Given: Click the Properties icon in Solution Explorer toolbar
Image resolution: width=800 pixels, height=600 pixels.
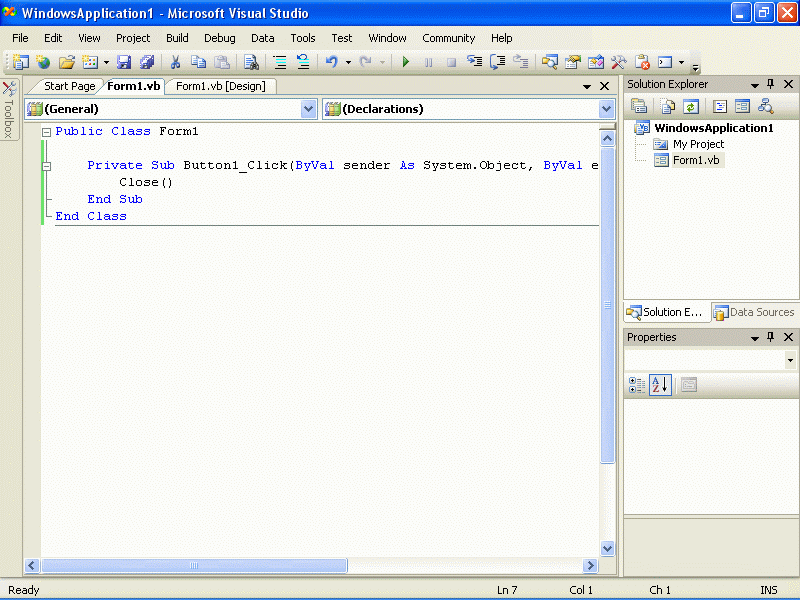Looking at the screenshot, I should [639, 106].
